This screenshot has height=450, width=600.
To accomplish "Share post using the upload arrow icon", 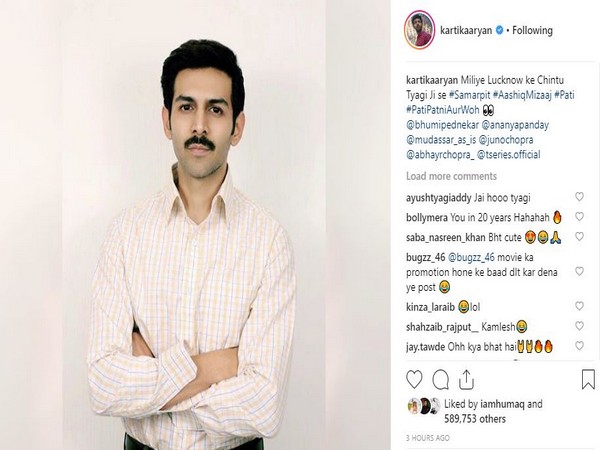I will pyautogui.click(x=466, y=380).
